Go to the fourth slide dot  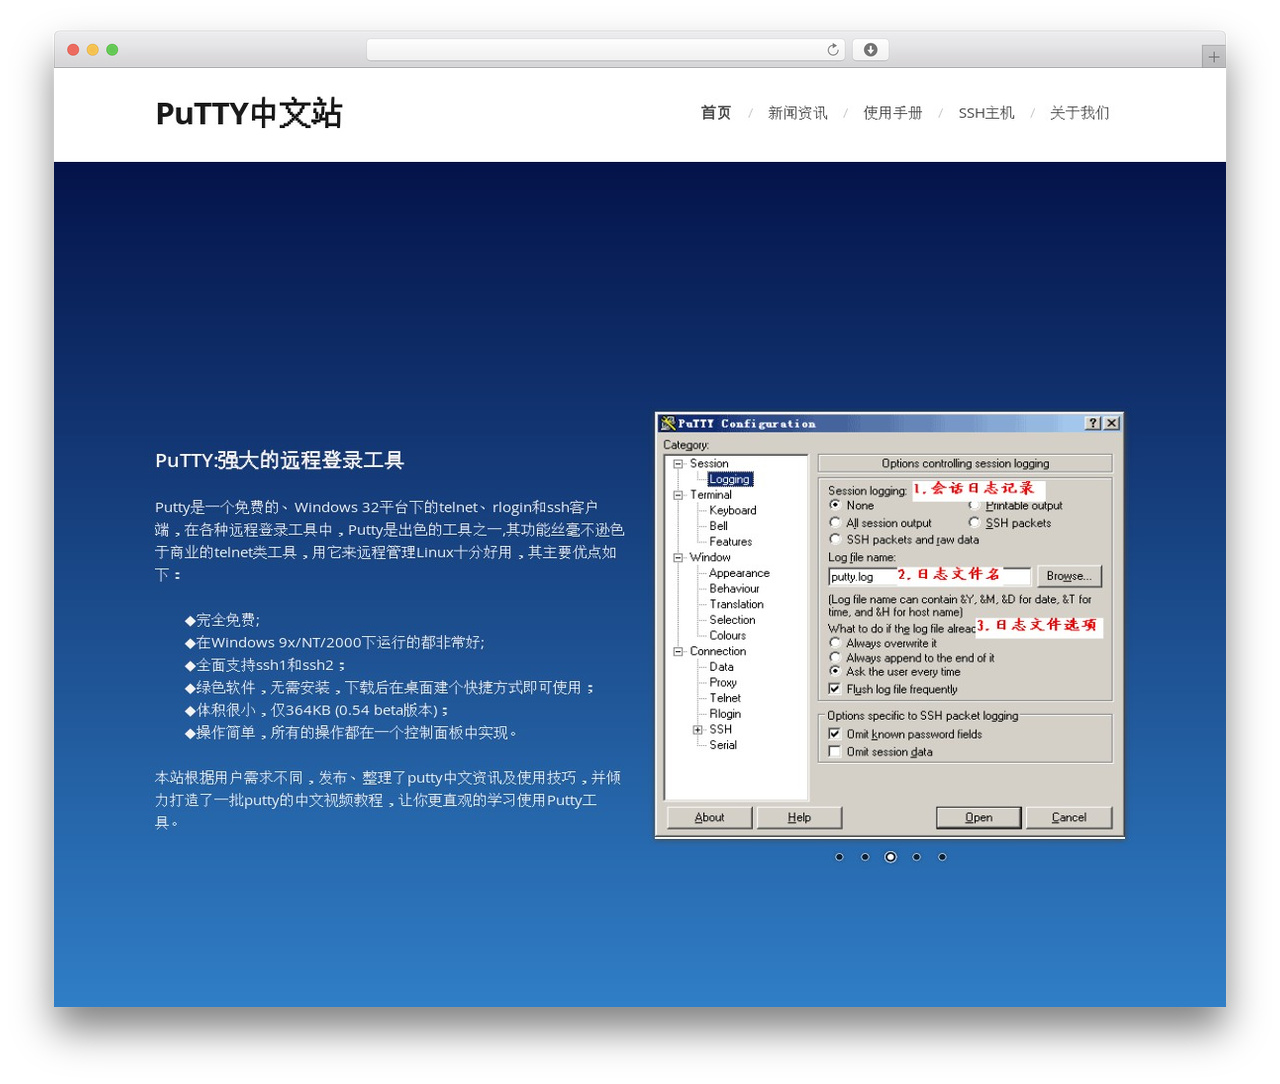916,857
